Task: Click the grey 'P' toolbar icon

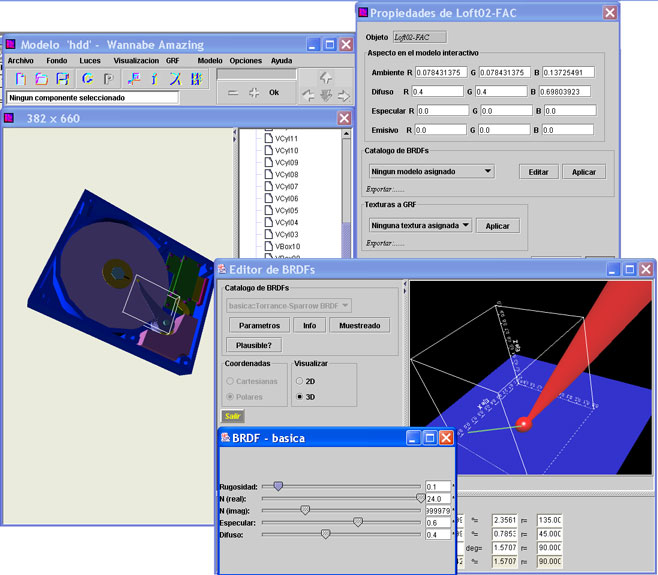Action: pyautogui.click(x=109, y=78)
